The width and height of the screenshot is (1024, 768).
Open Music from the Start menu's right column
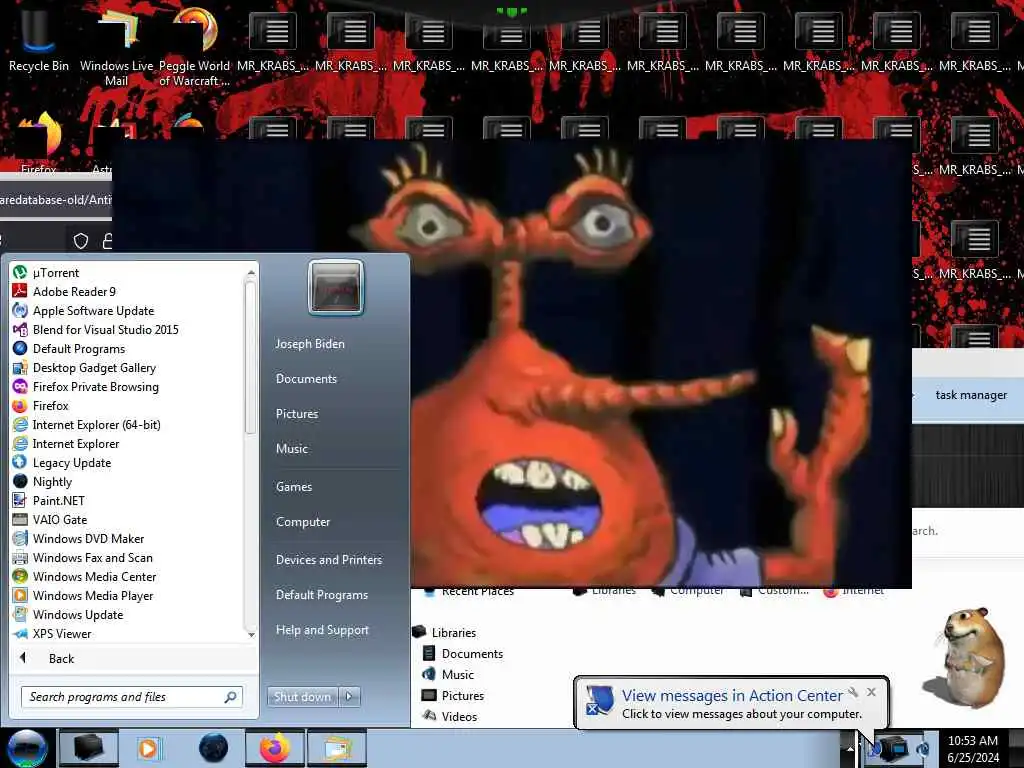click(291, 449)
